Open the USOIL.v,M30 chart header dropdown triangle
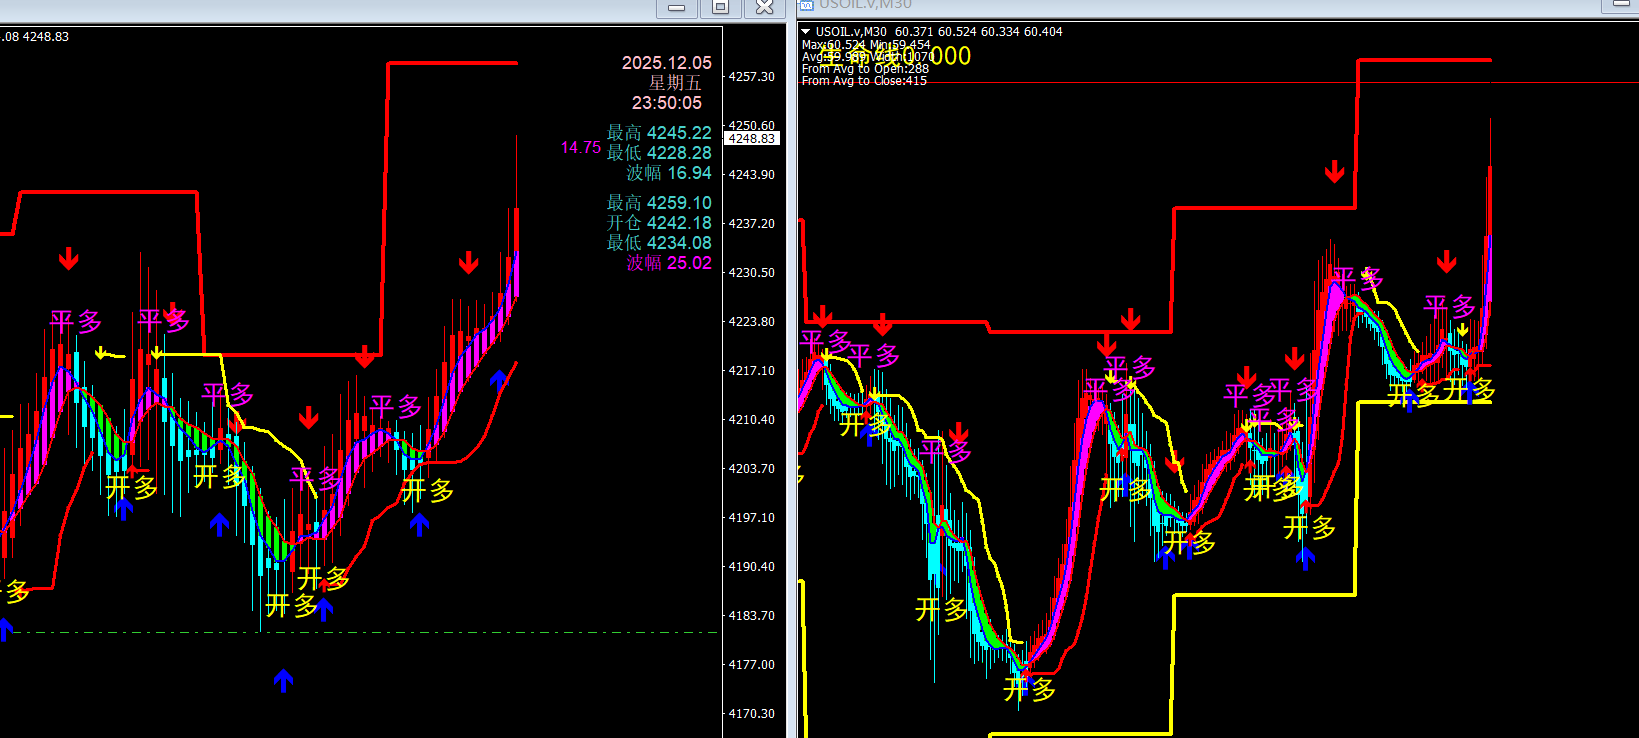The height and width of the screenshot is (738, 1639). (x=805, y=32)
